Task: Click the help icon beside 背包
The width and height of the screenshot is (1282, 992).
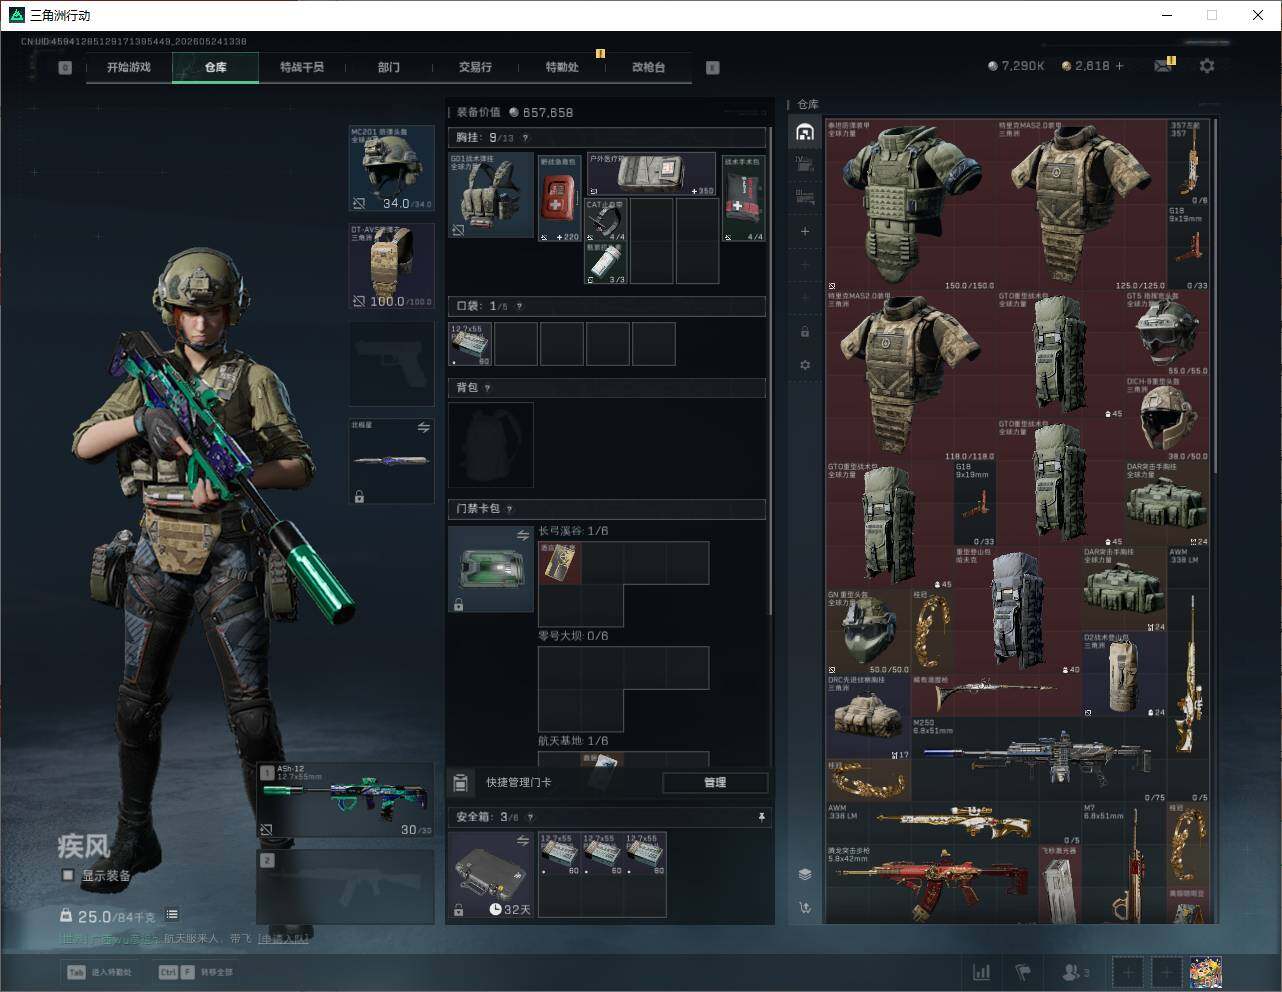Action: 487,388
